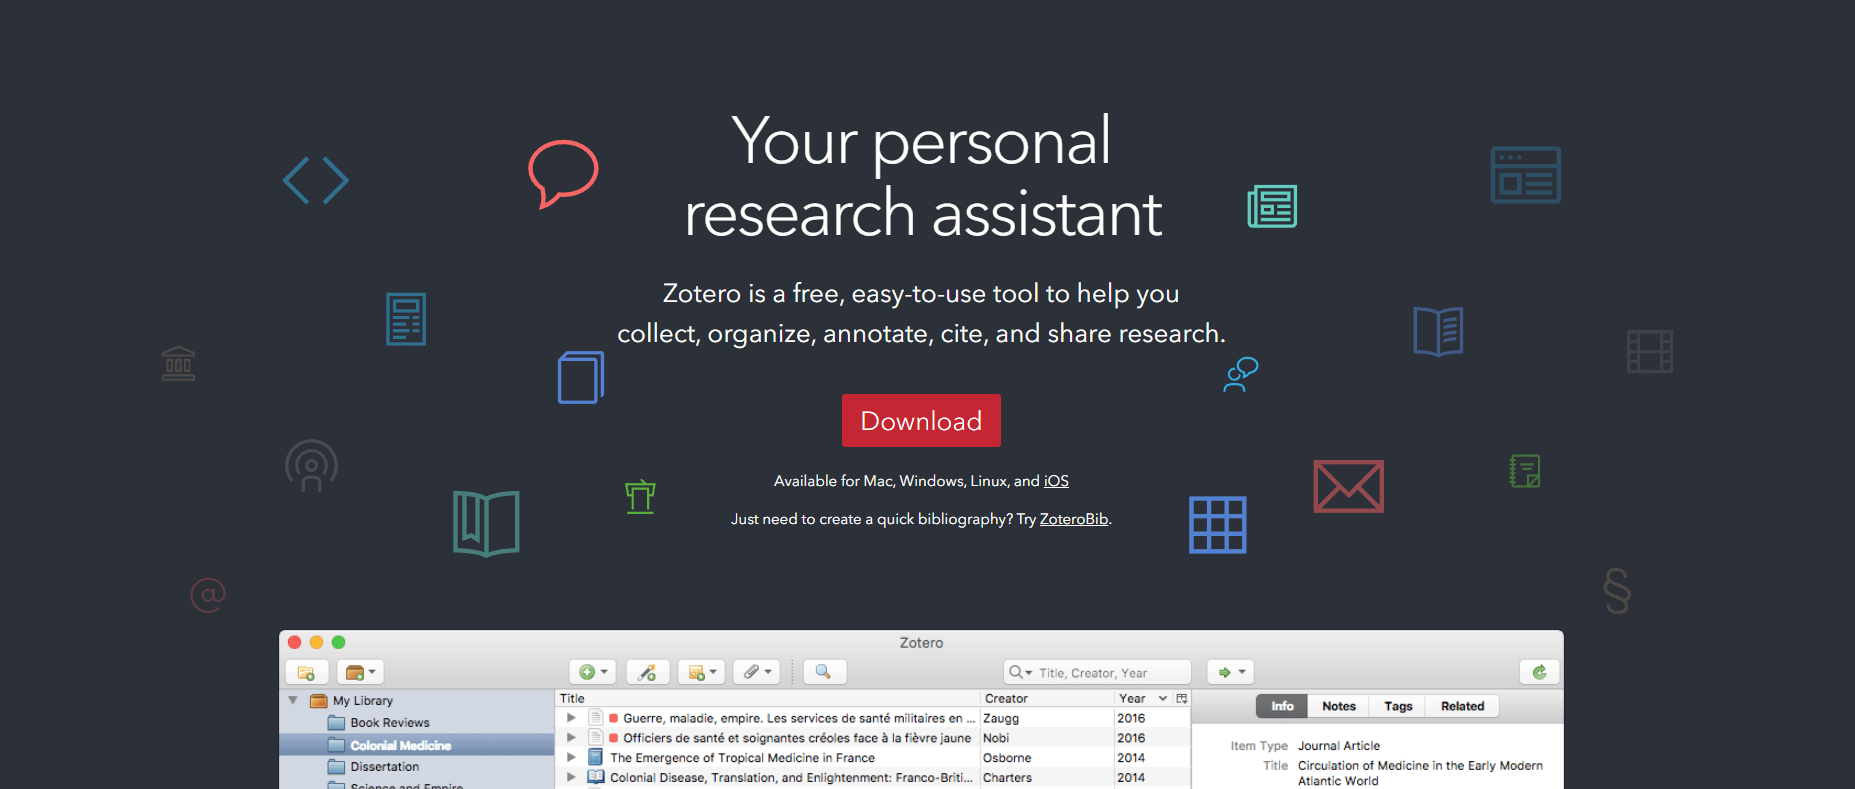The width and height of the screenshot is (1855, 789).
Task: Click the Year column sort arrow
Action: tap(1163, 699)
